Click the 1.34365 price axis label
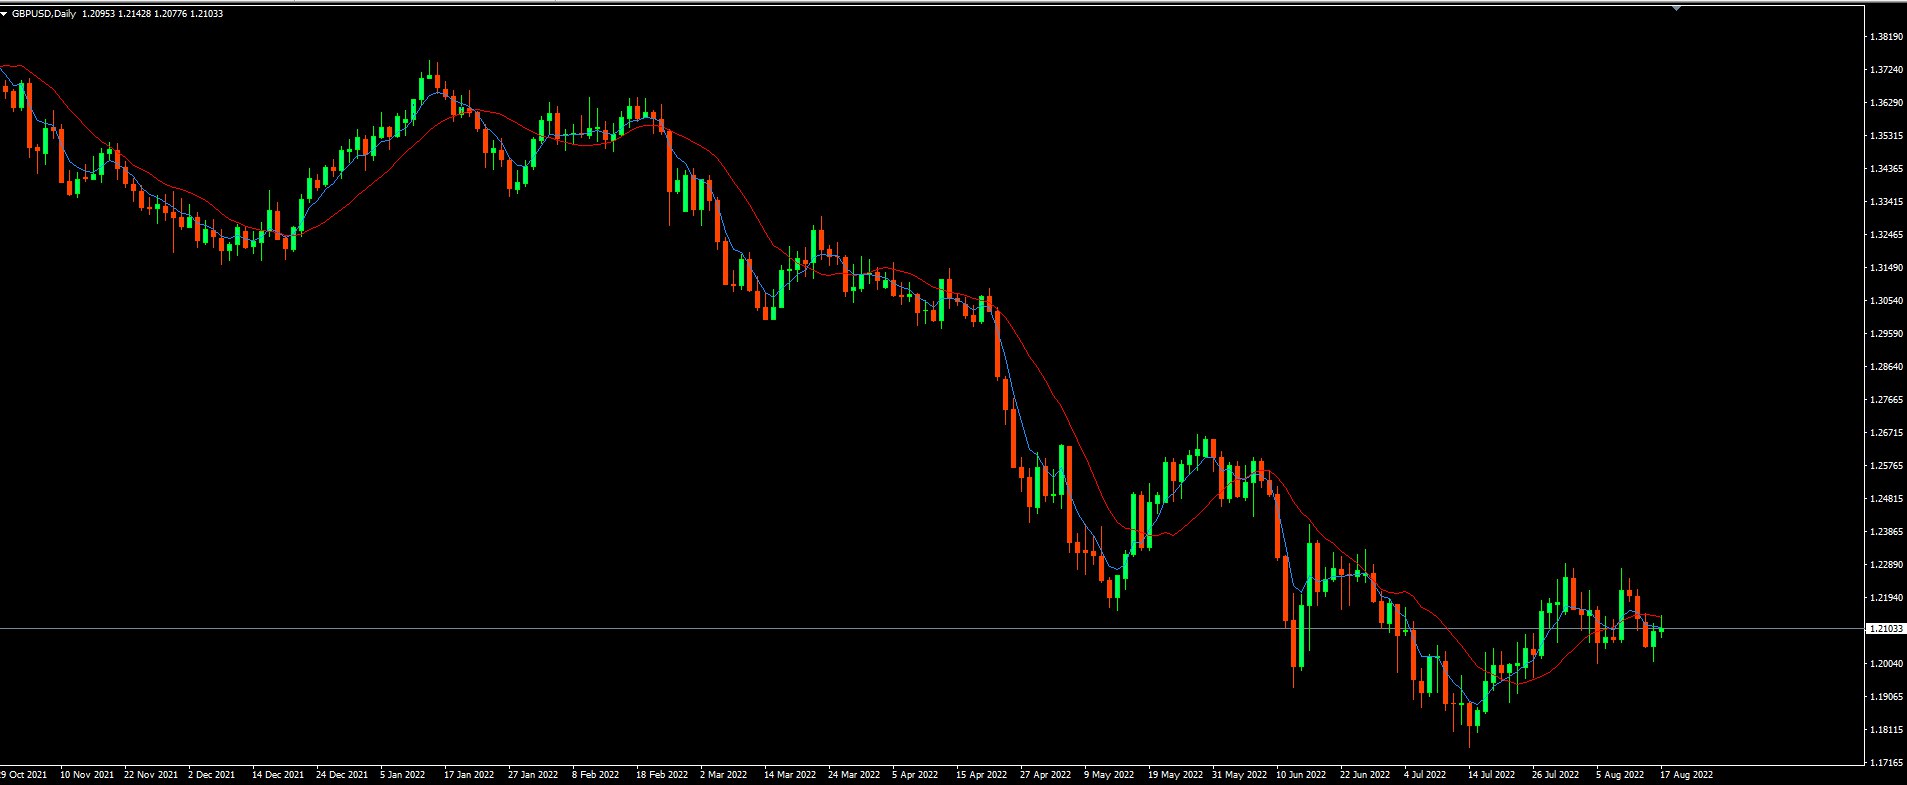 1885,169
